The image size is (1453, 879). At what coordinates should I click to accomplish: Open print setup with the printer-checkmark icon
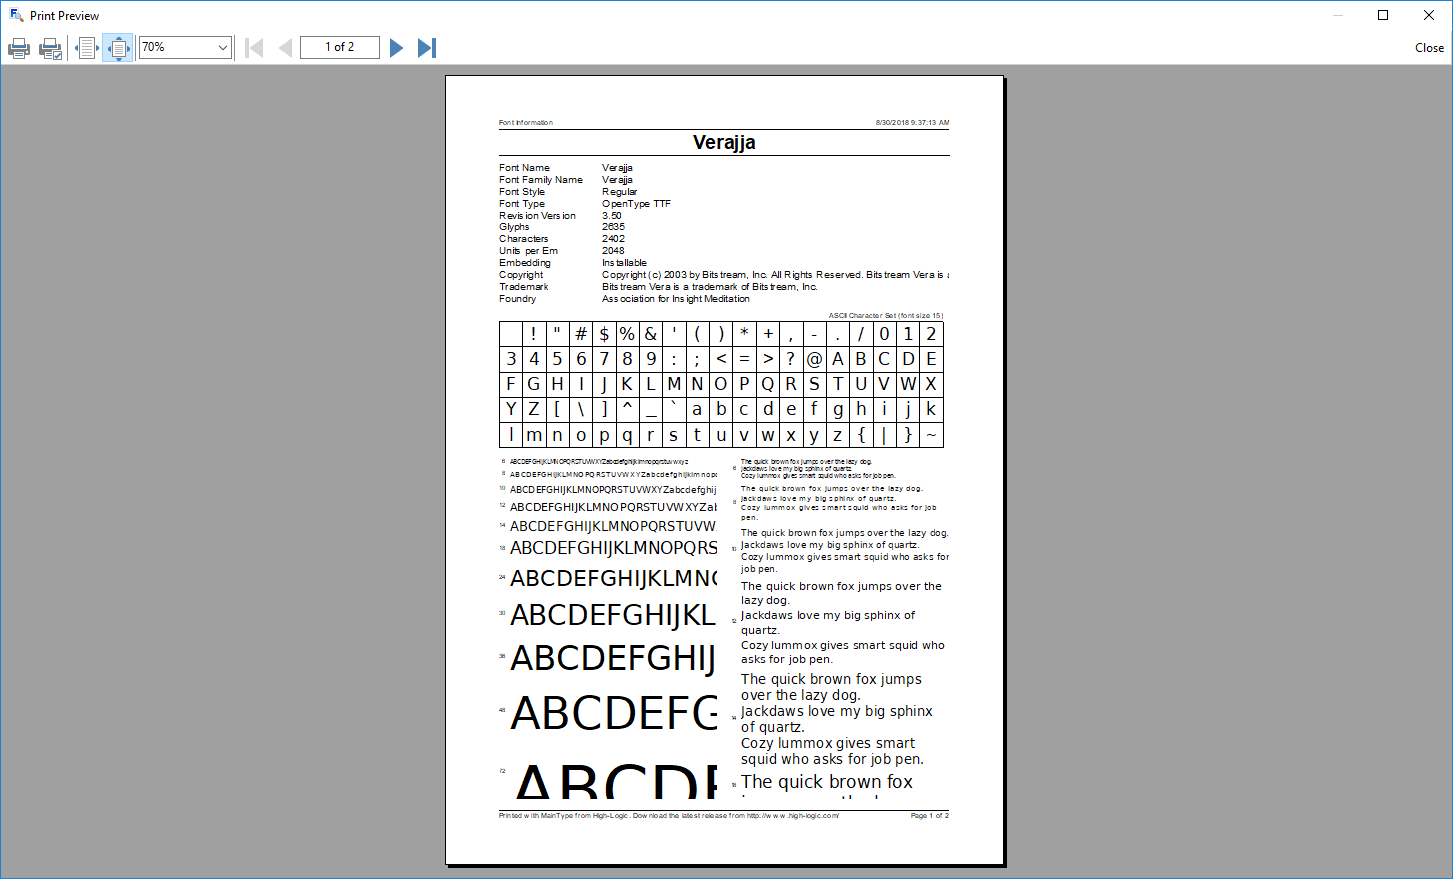tap(50, 48)
